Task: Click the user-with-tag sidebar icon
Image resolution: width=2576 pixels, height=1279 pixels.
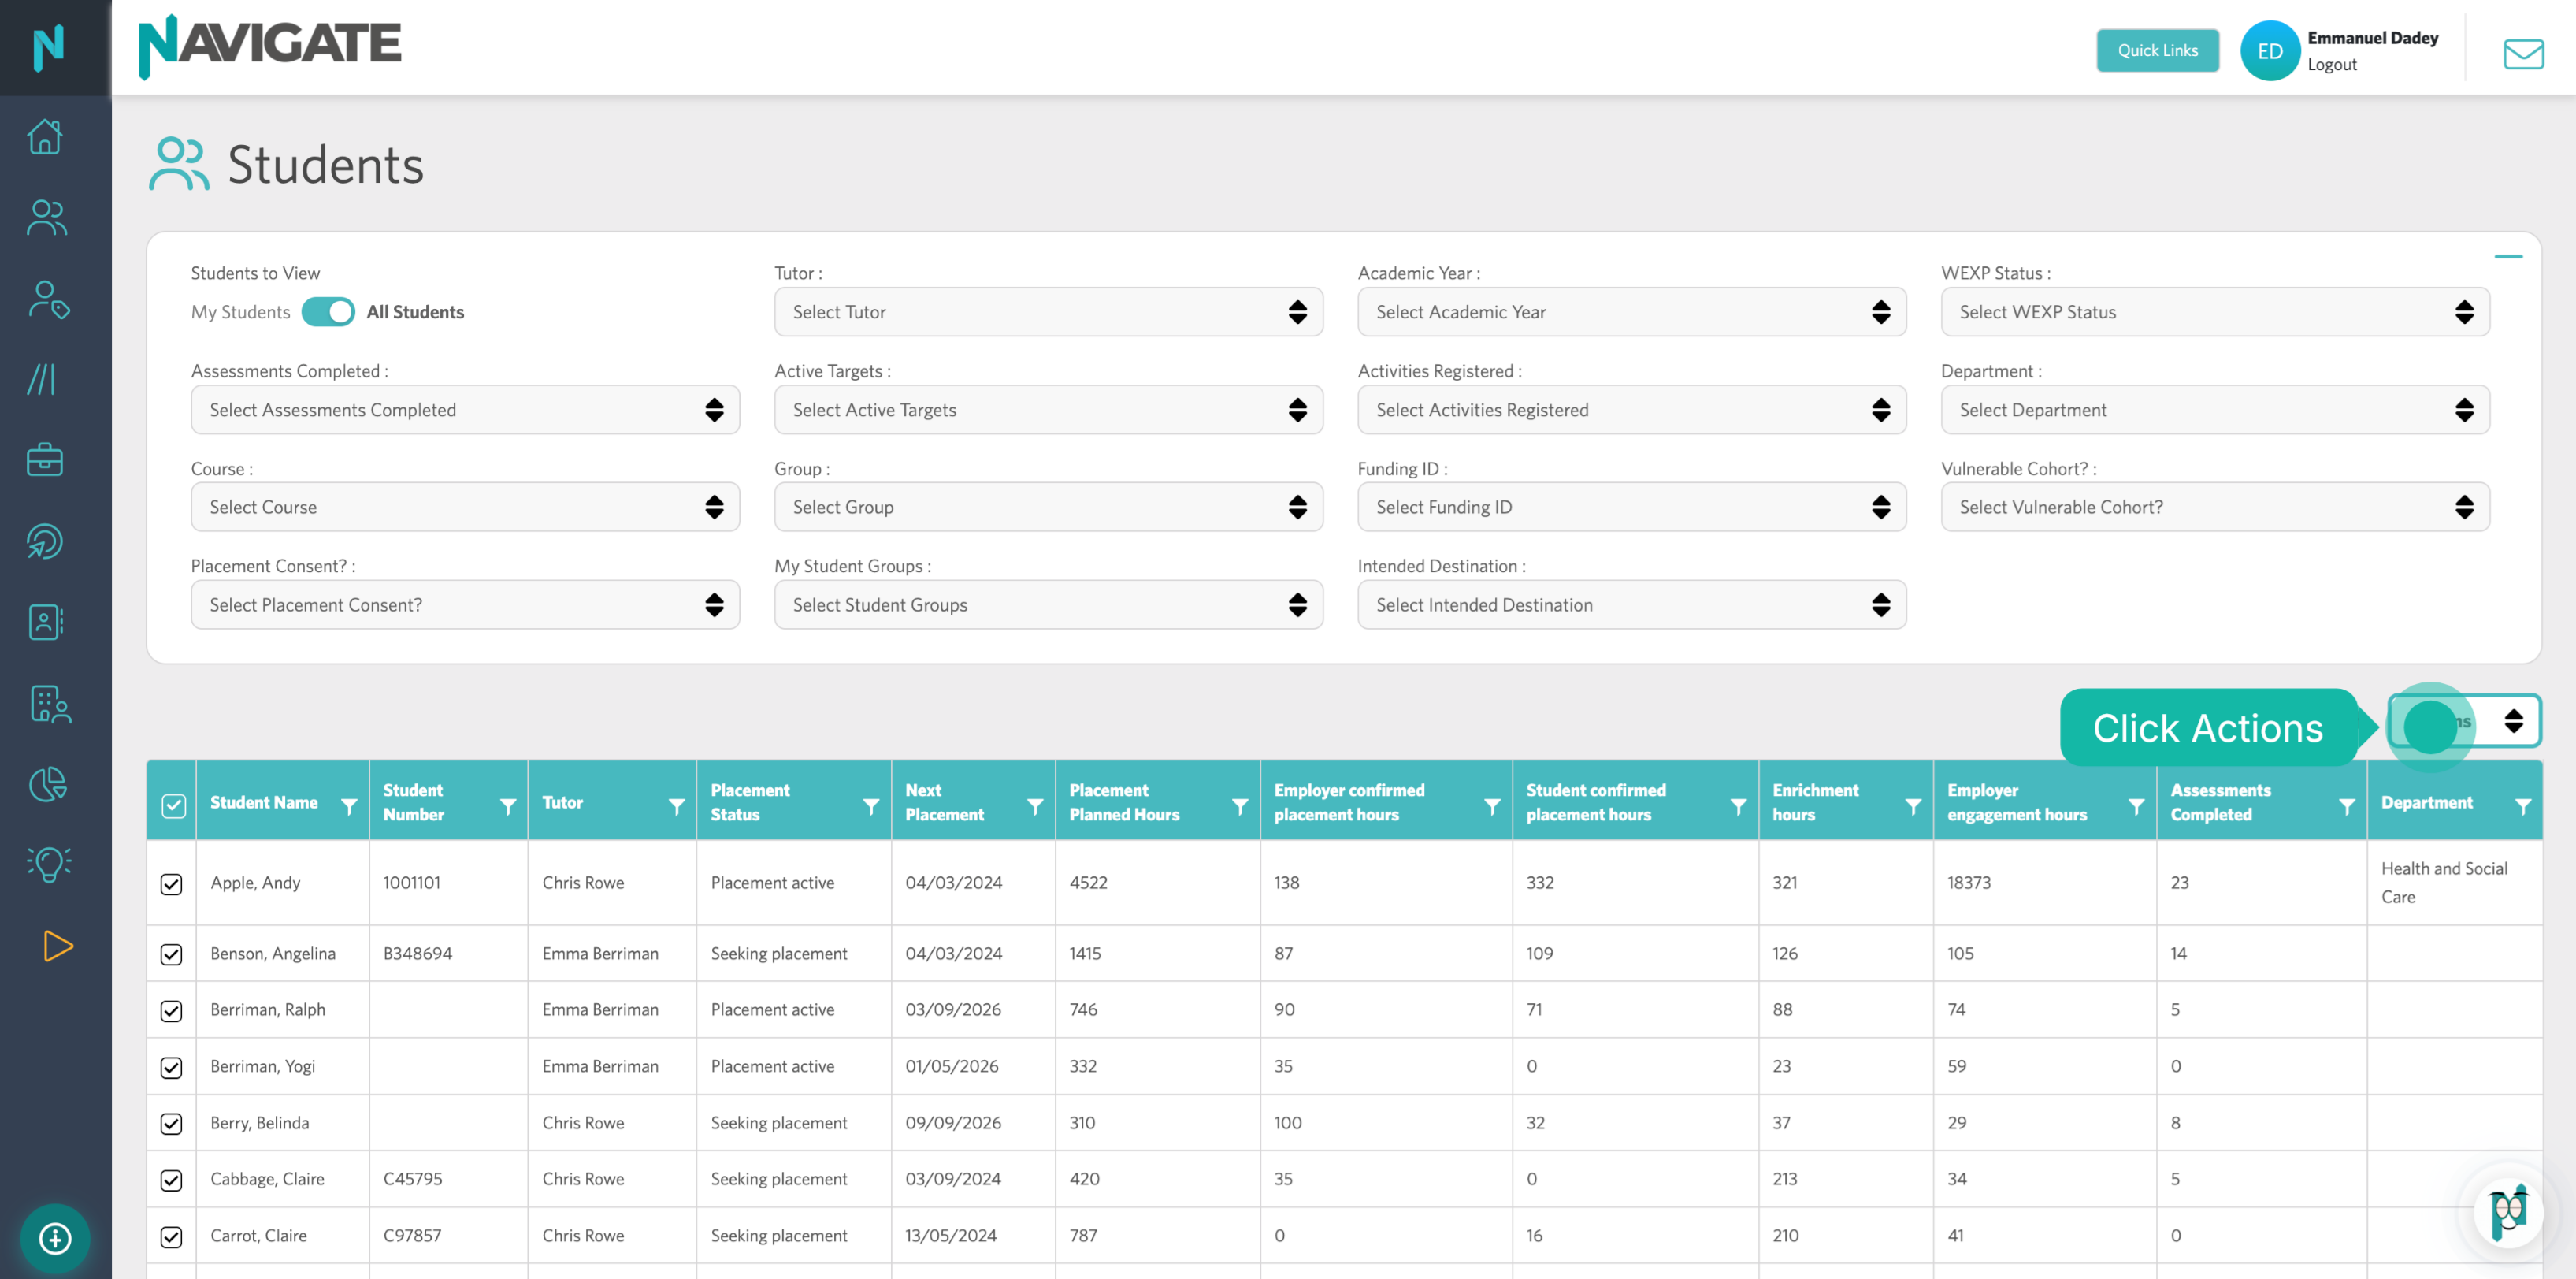Action: 48,299
